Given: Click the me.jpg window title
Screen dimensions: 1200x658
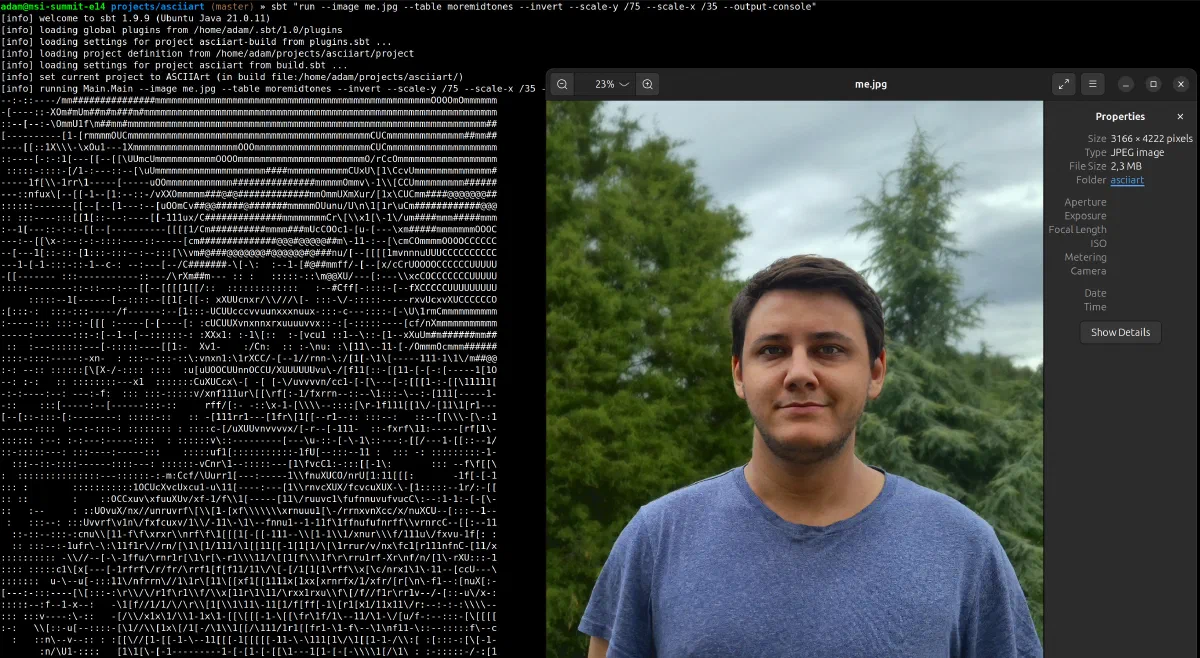Looking at the screenshot, I should tap(871, 85).
